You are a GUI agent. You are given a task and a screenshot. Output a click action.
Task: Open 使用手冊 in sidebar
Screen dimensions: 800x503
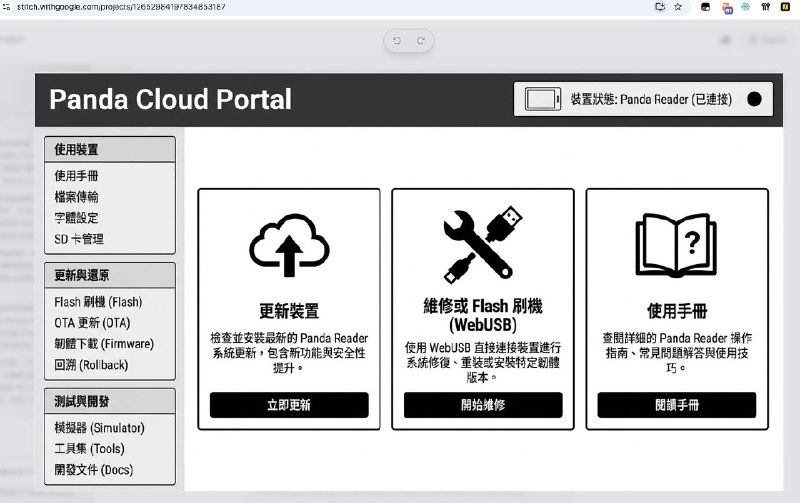click(x=76, y=176)
